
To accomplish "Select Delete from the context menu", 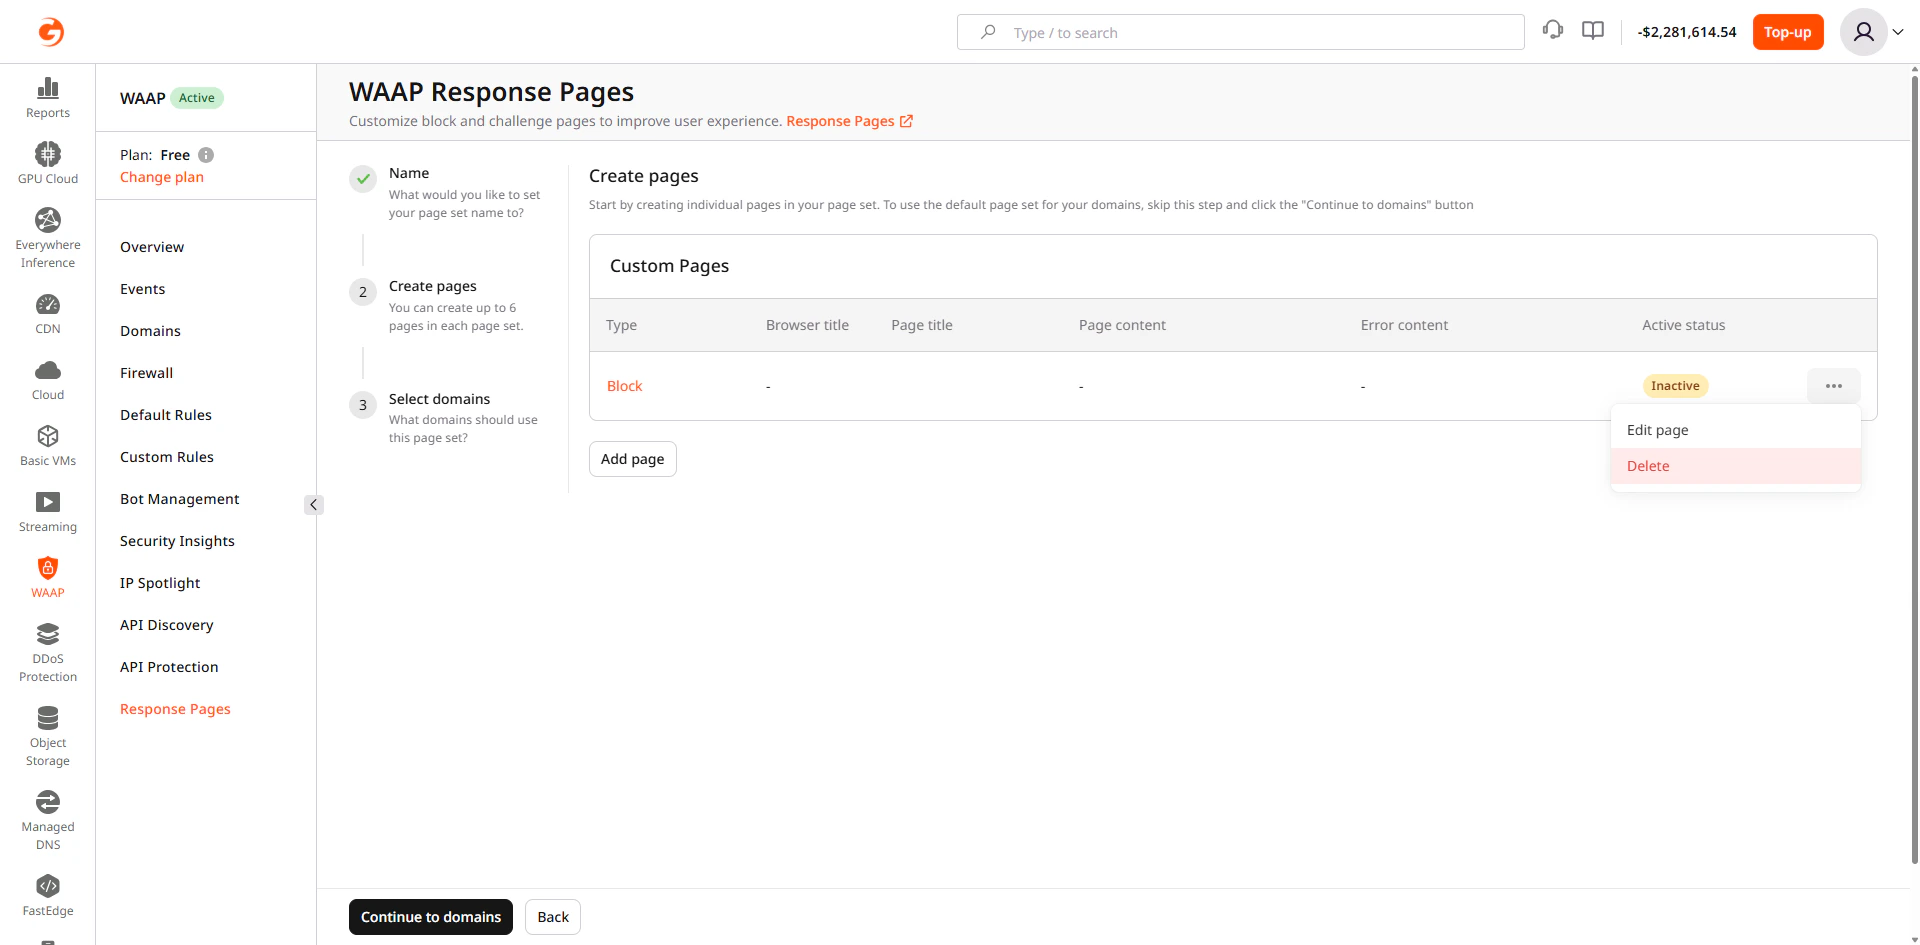I will 1648,465.
